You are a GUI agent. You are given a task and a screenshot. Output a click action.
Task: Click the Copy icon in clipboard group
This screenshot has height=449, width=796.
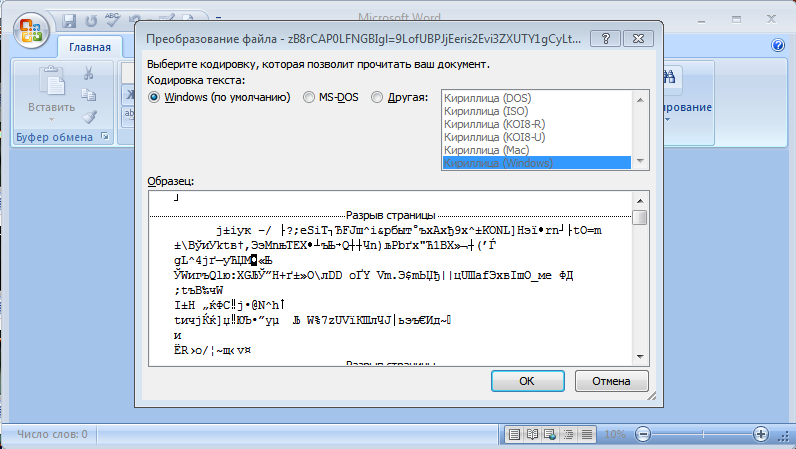89,95
